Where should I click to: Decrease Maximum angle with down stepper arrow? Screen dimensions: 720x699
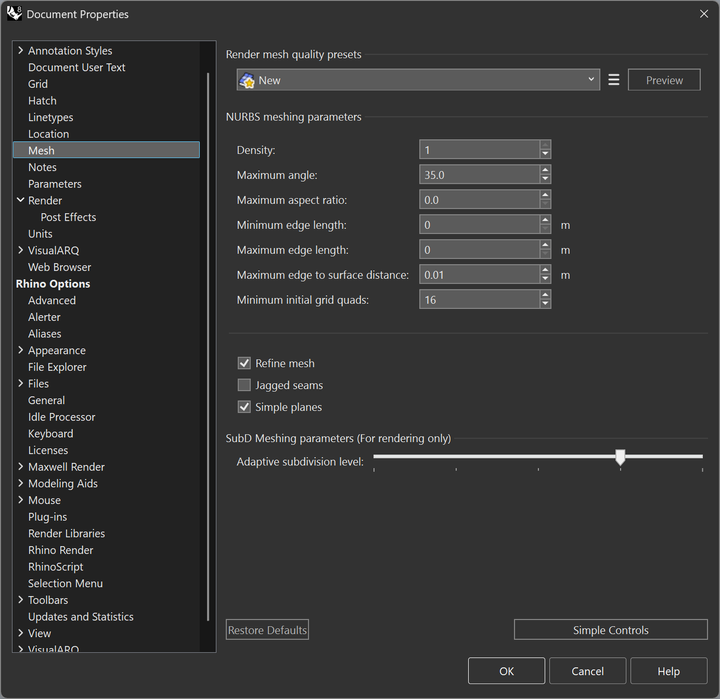coord(545,180)
